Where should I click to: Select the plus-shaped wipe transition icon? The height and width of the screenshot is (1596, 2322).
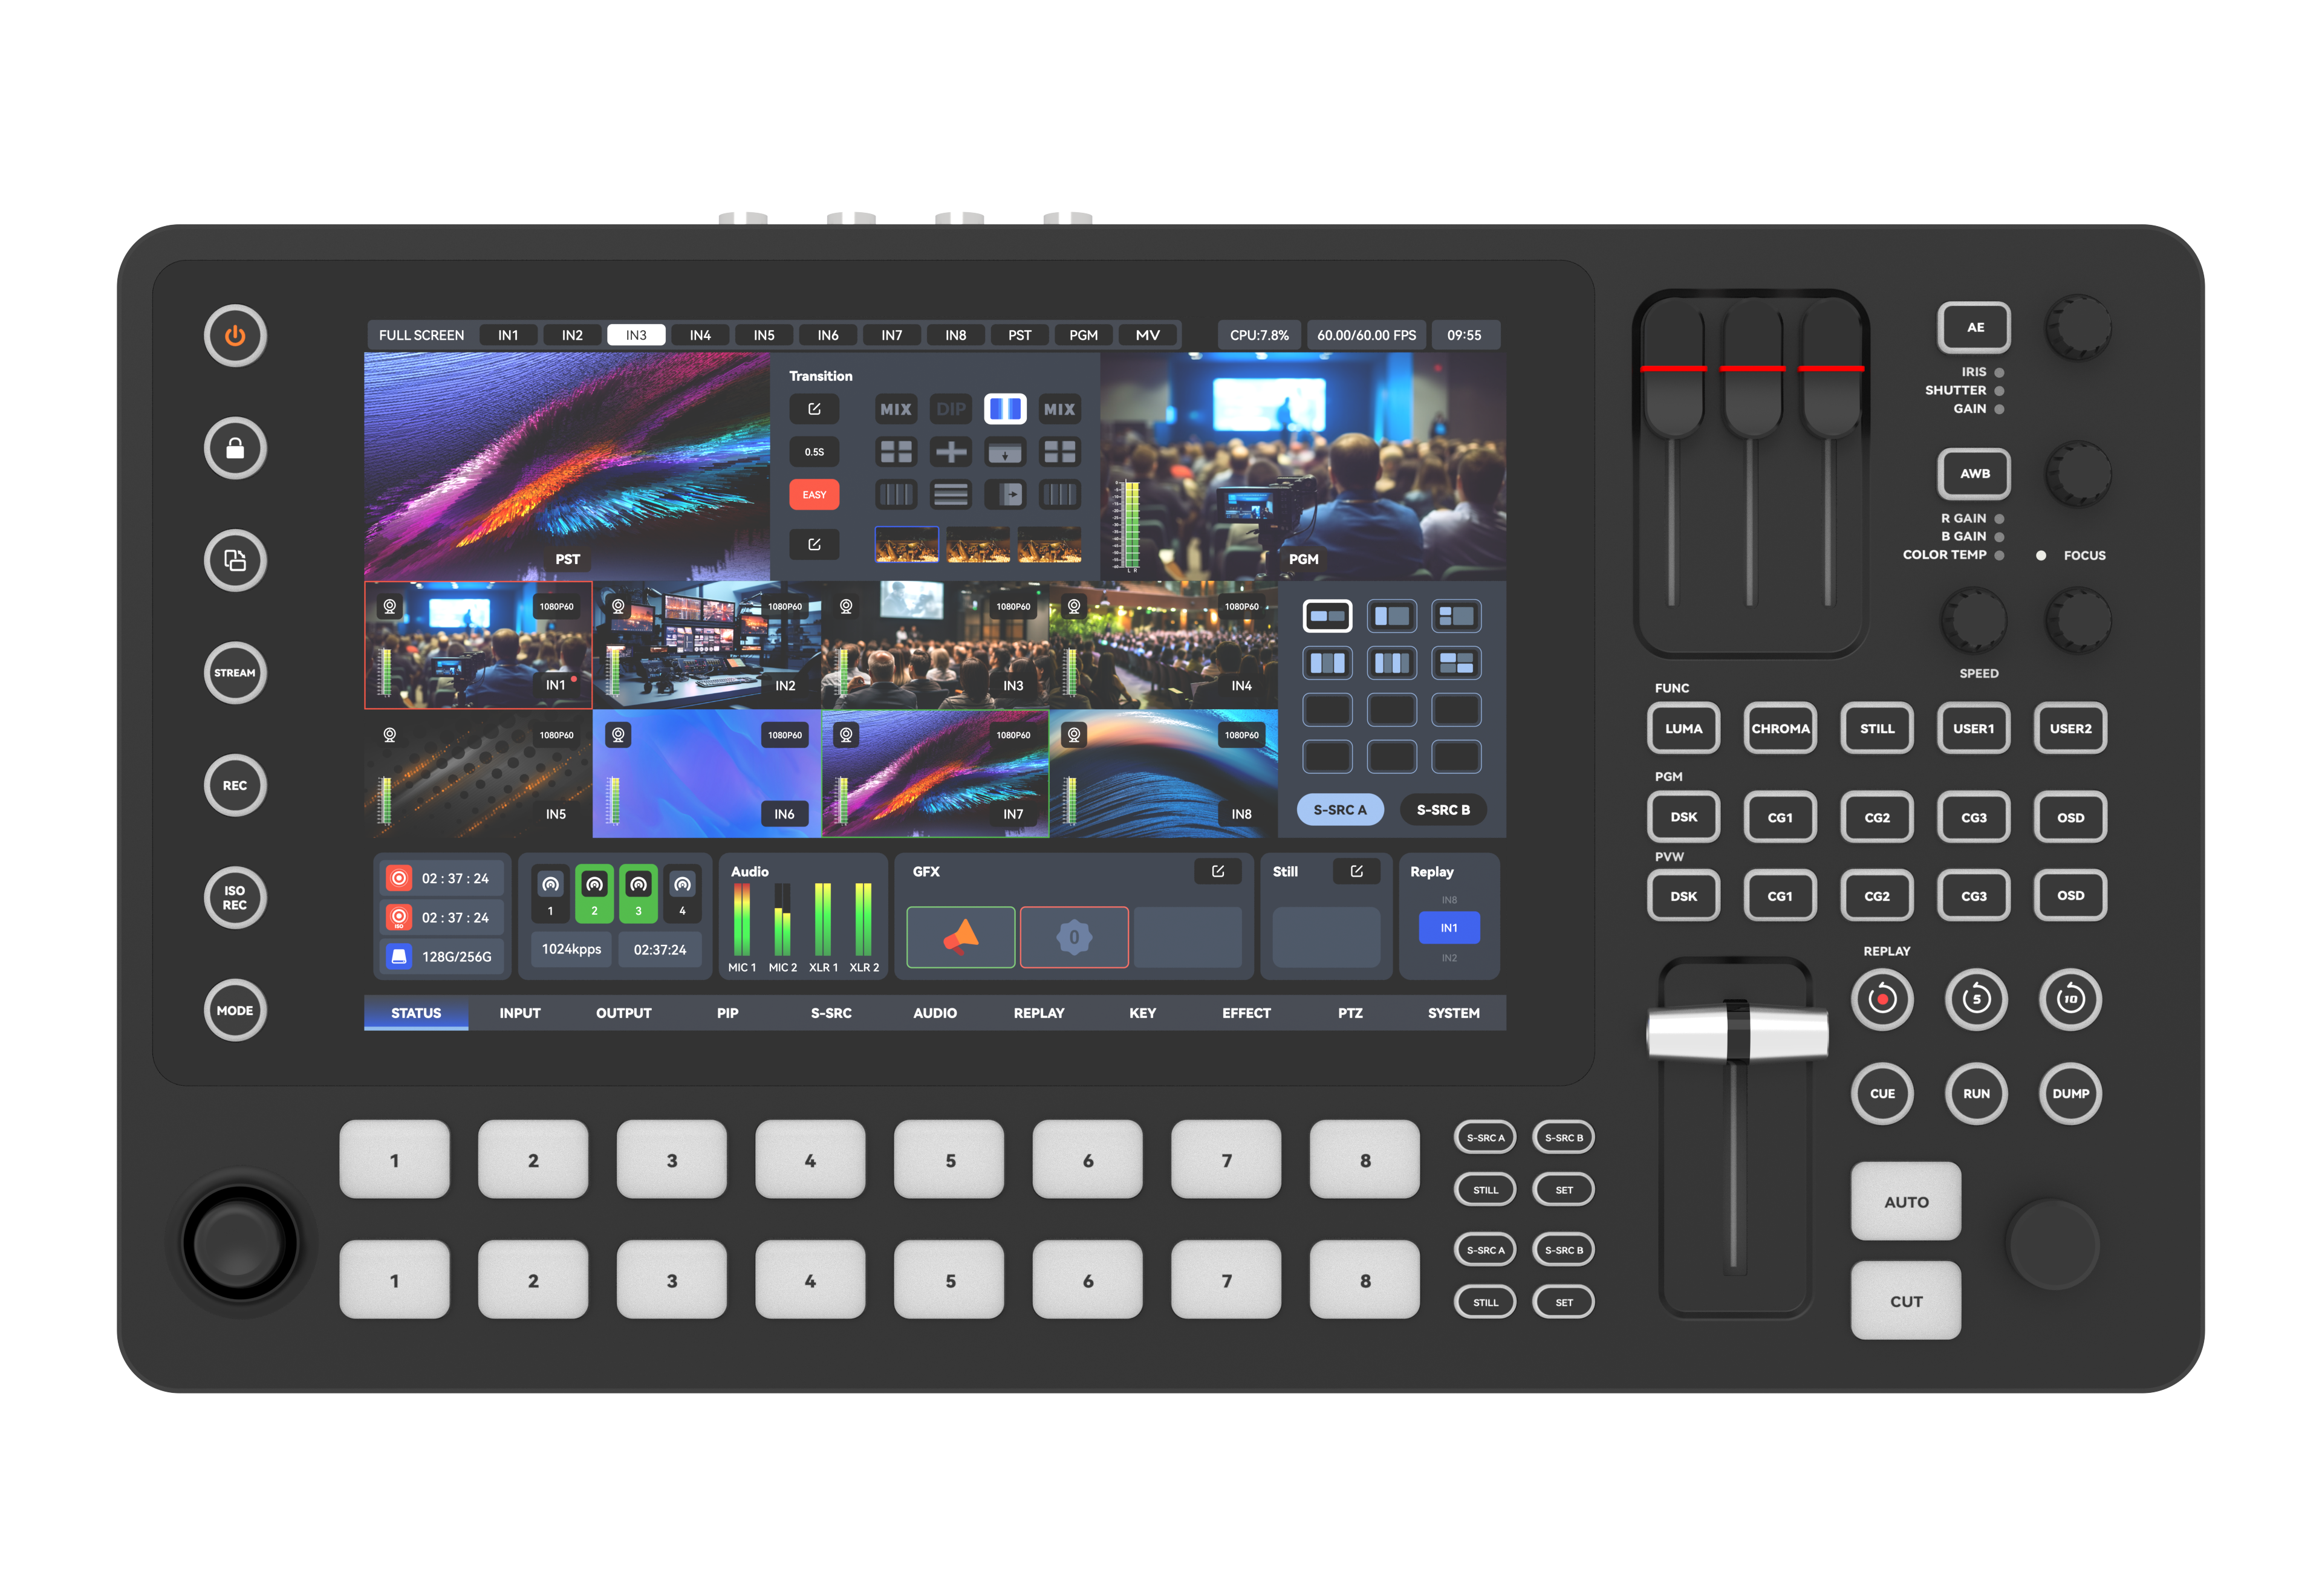[x=951, y=452]
